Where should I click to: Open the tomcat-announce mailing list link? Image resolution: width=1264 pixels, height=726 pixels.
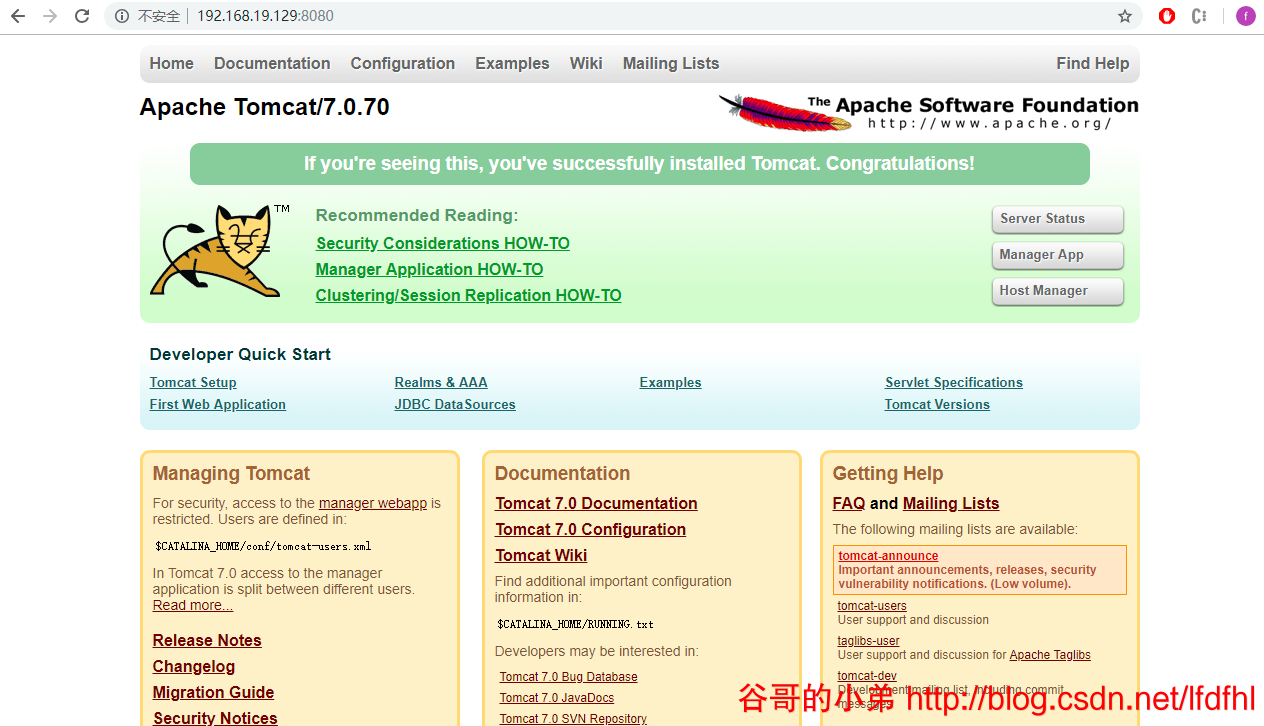(888, 556)
